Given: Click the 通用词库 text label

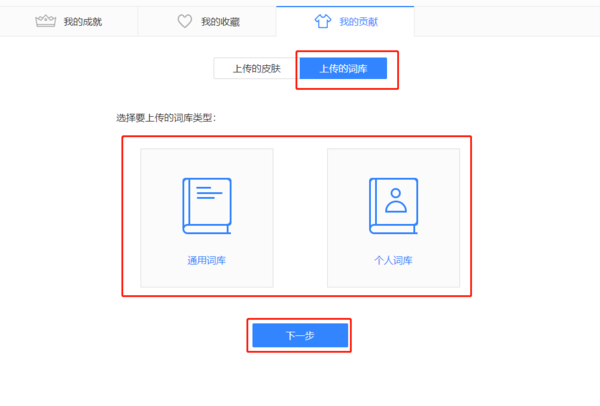Looking at the screenshot, I should (x=207, y=260).
